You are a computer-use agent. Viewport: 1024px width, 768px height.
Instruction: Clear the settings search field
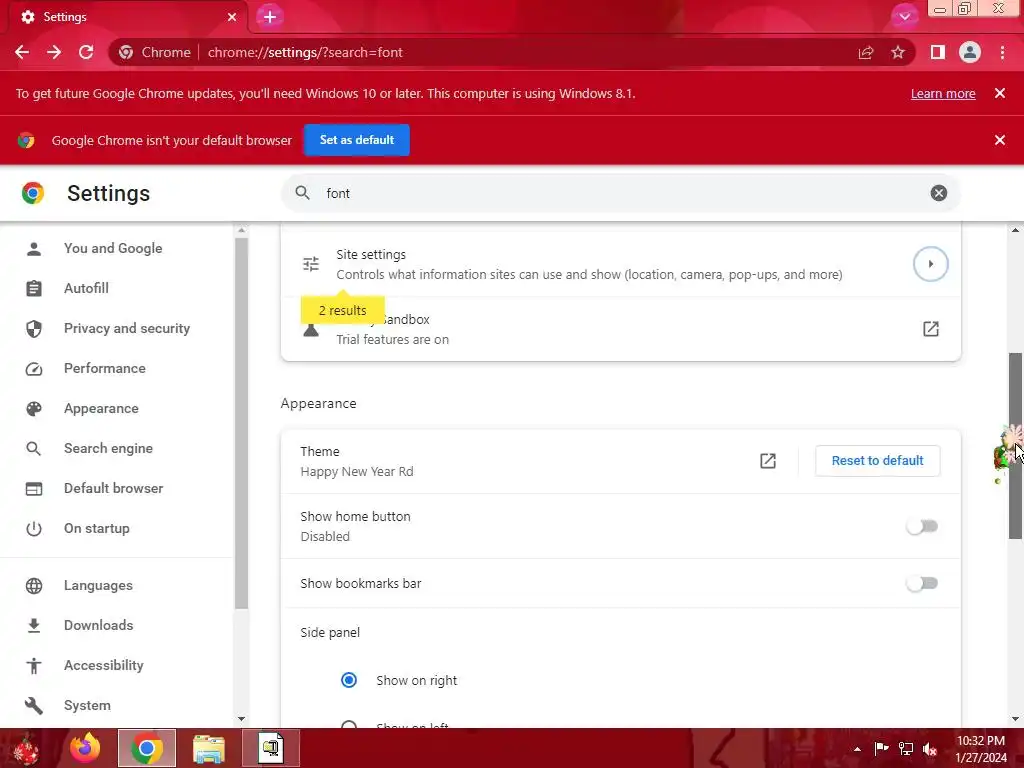pos(938,193)
